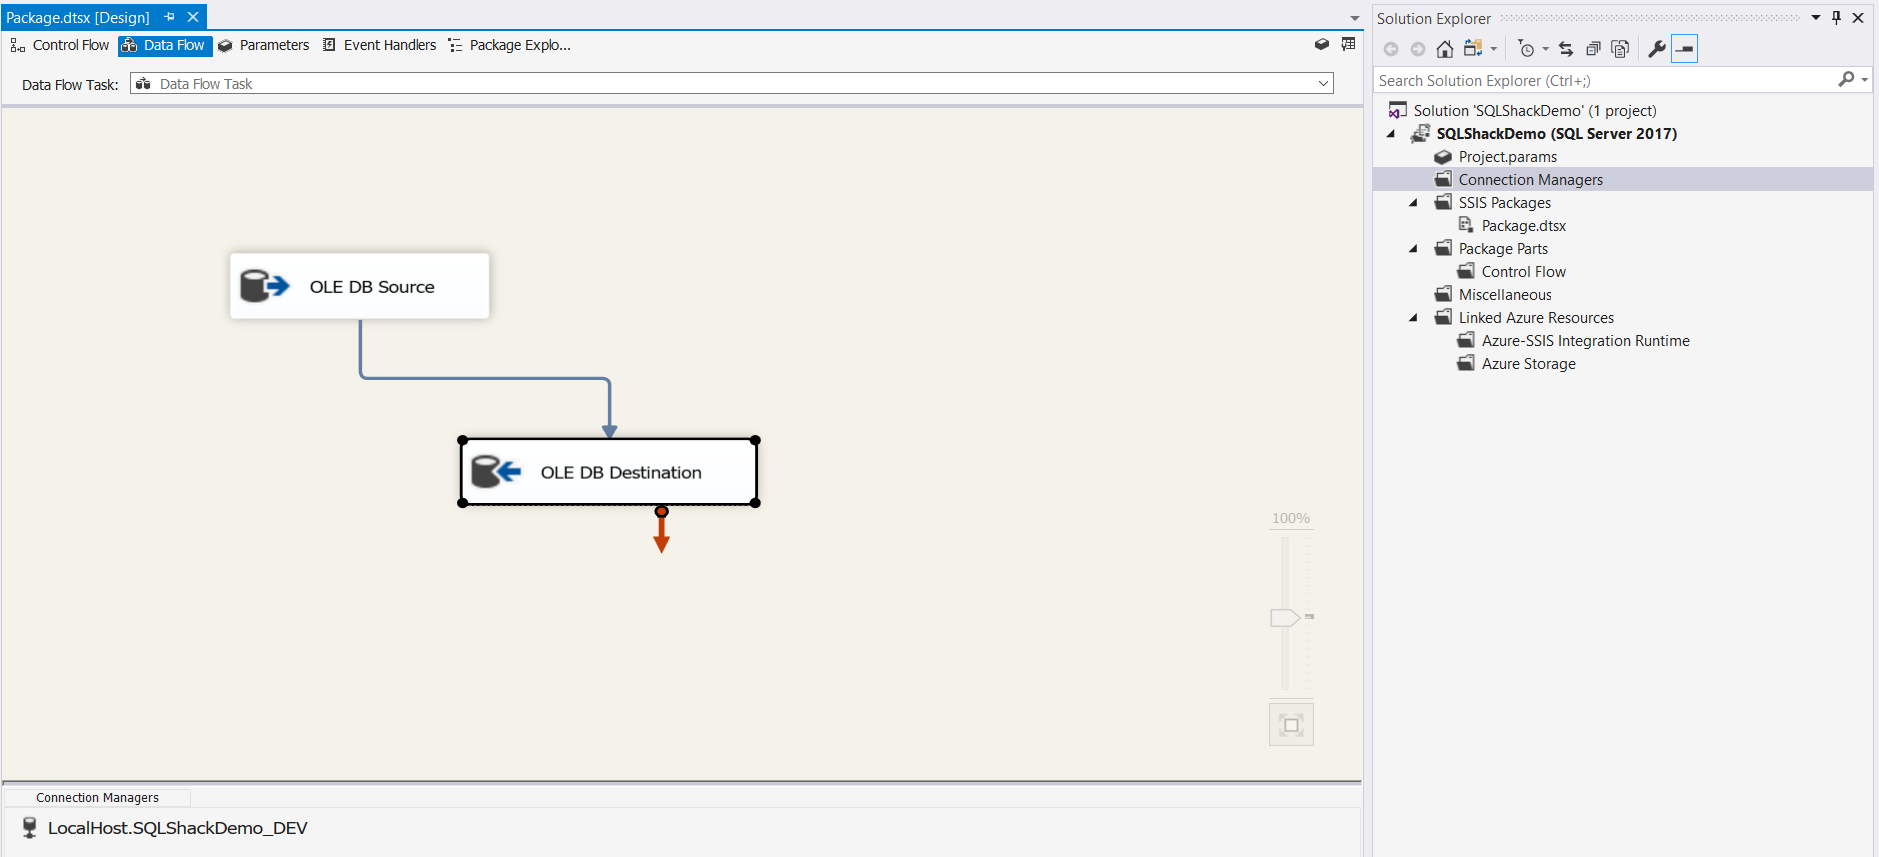Select Control Flow under Package Parts
This screenshot has height=857, width=1879.
1523,272
